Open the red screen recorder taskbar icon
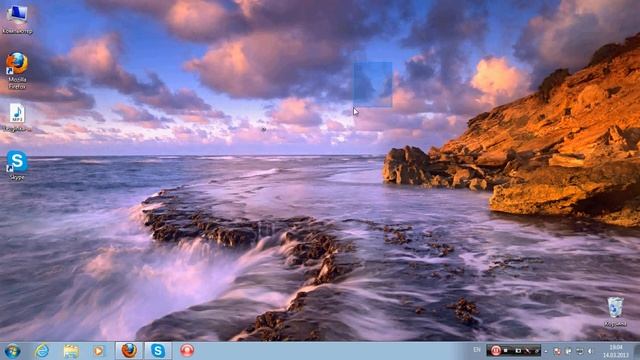 point(187,351)
